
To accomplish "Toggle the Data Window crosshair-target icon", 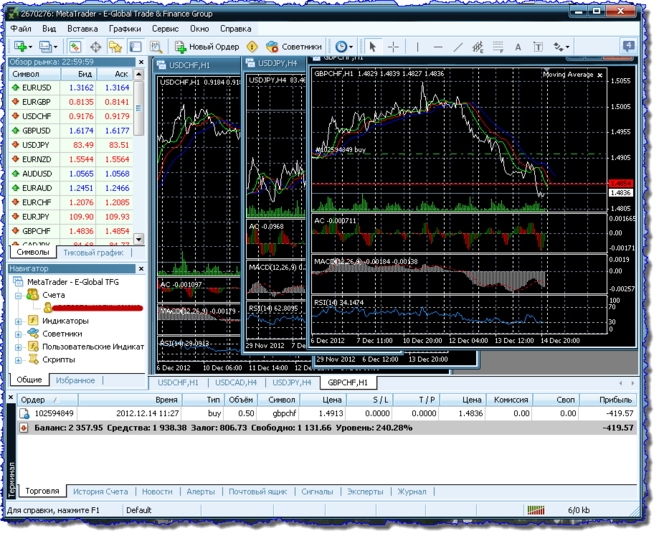I will 95,47.
